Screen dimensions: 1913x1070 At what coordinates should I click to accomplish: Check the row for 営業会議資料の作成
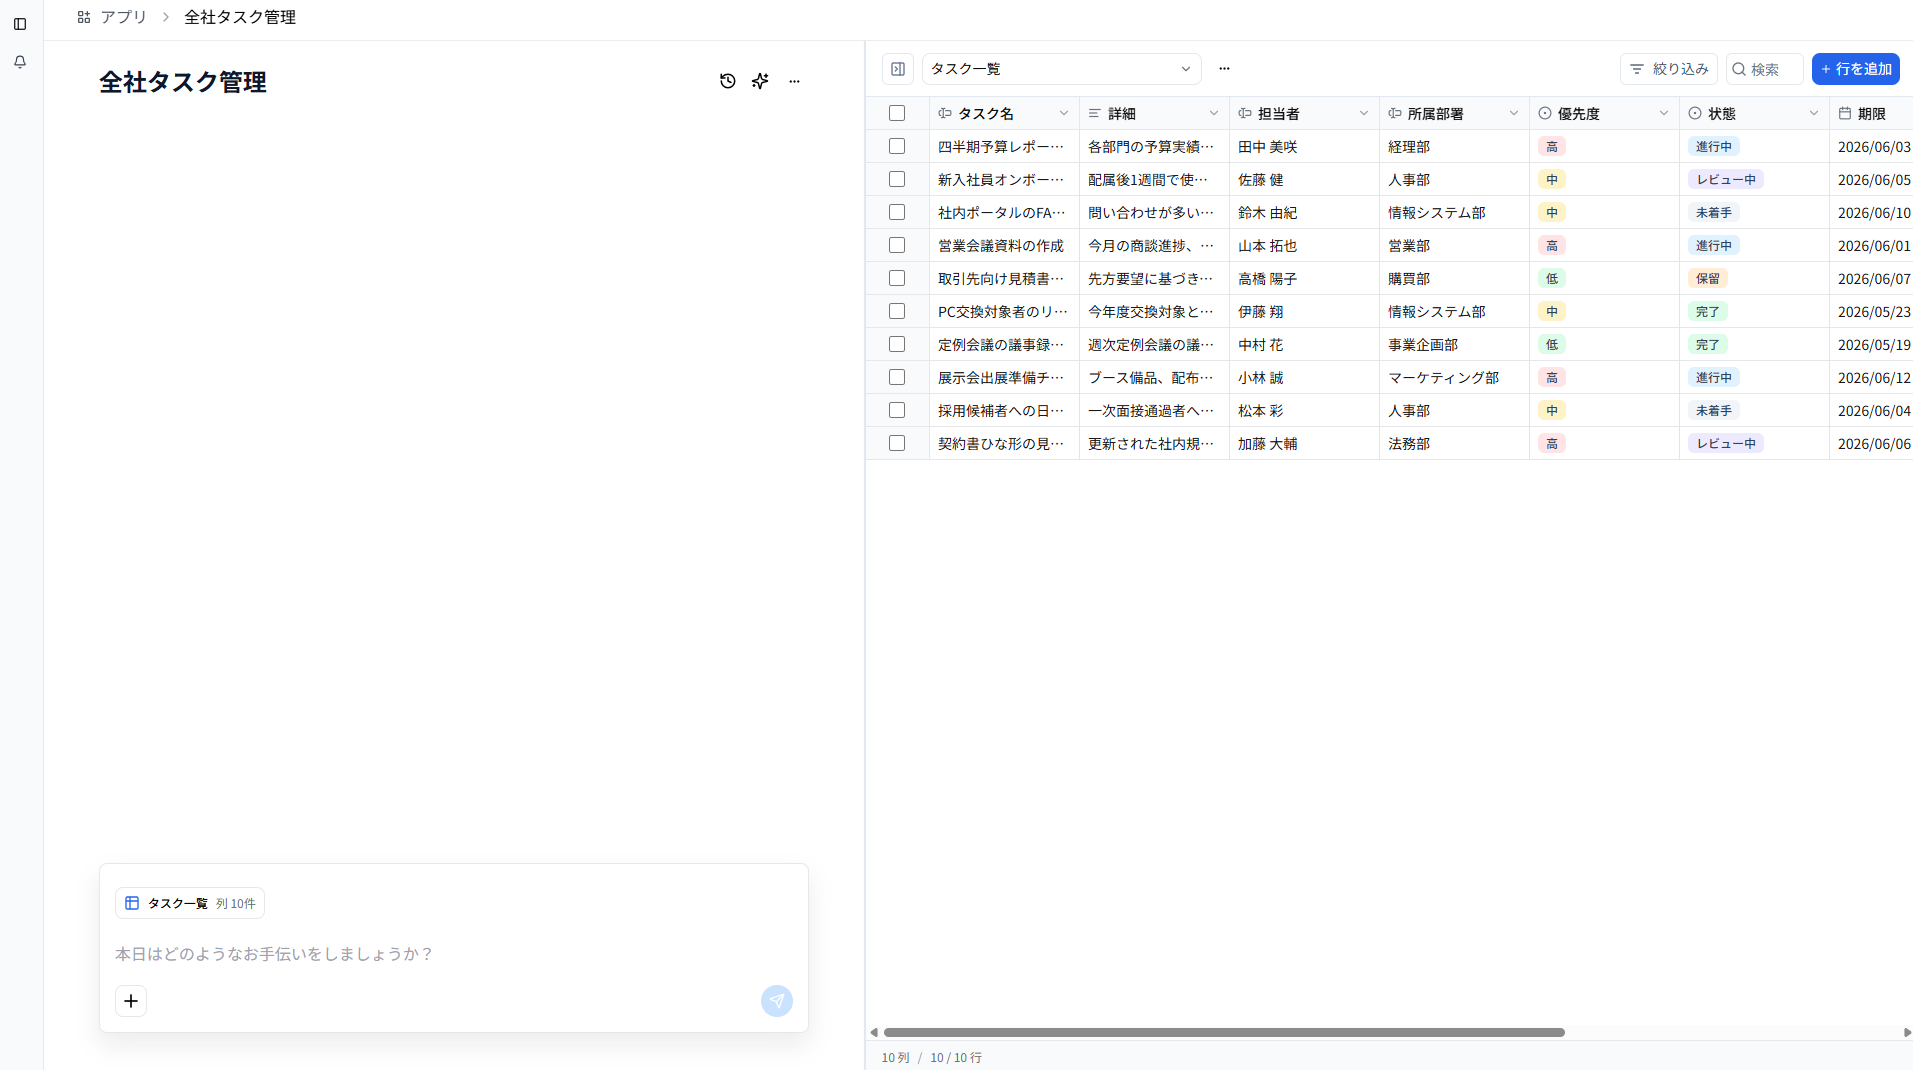[897, 245]
